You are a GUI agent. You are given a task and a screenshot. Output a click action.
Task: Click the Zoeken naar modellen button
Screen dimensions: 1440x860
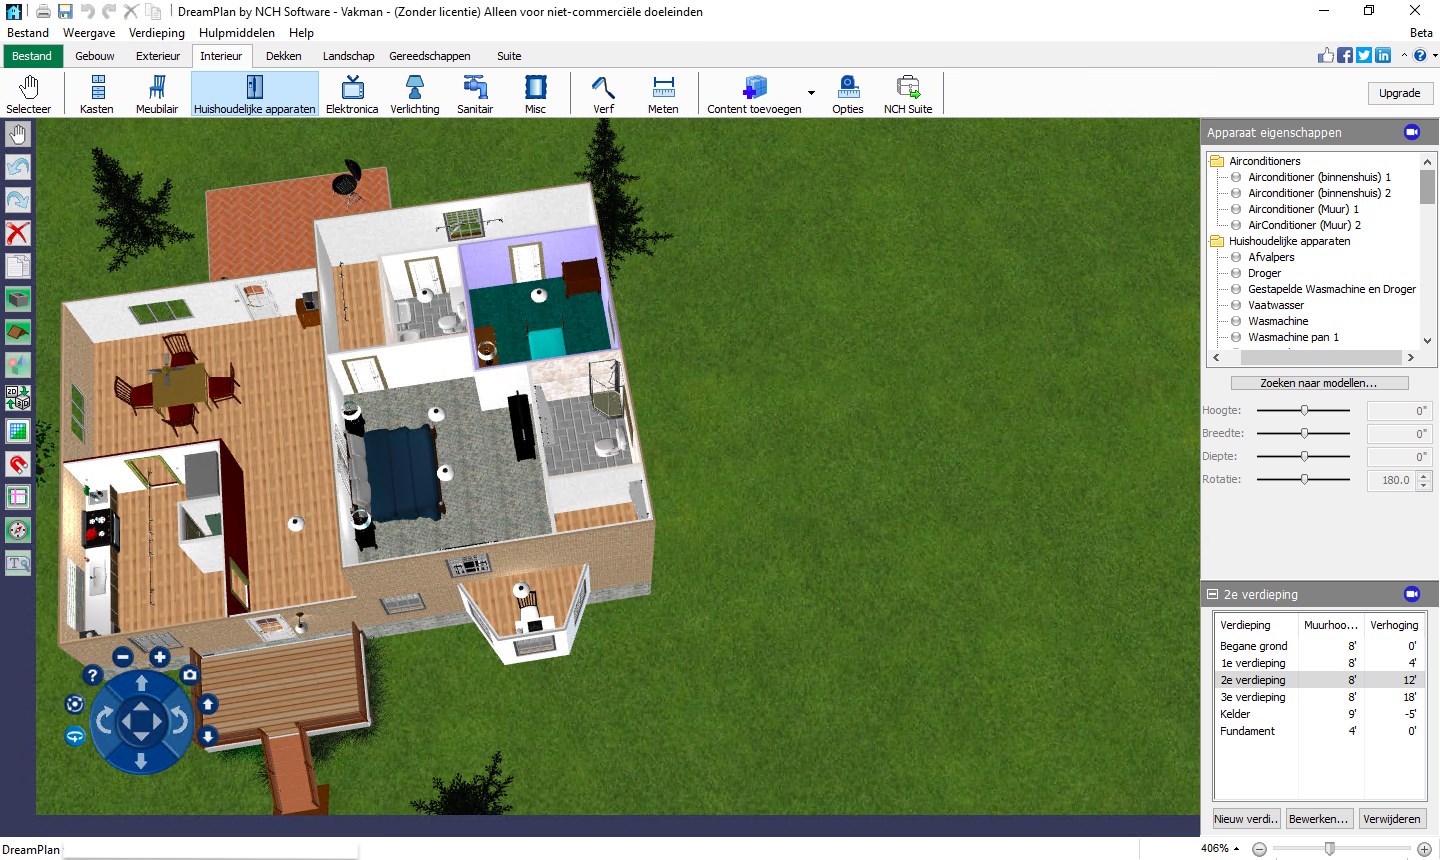1319,382
